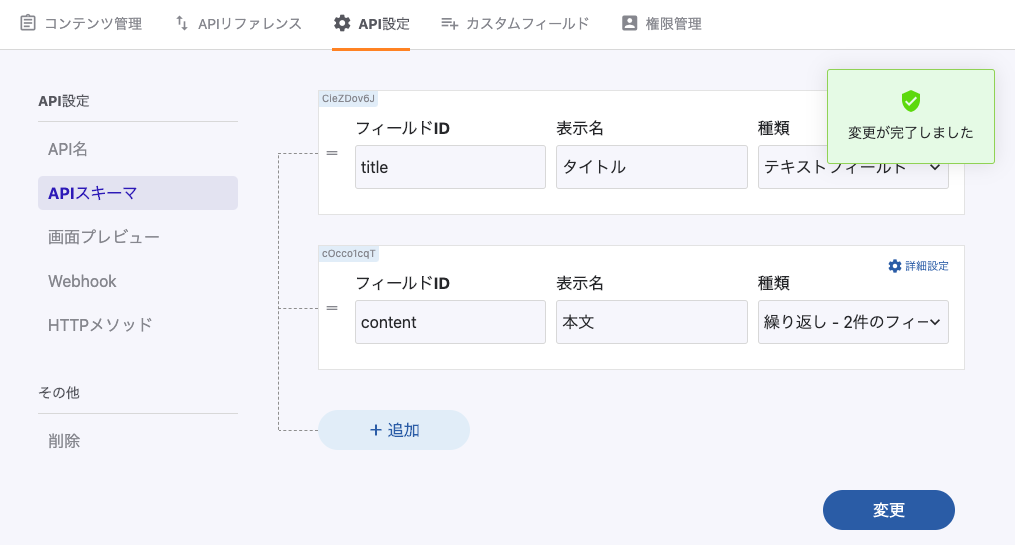Click the フィールドID input containing "title"
This screenshot has height=545, width=1015.
450,167
